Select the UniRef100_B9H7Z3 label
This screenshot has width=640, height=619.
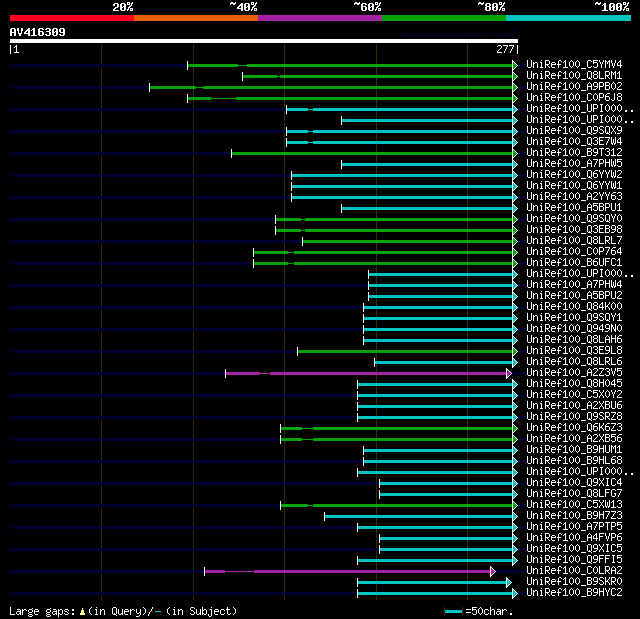point(574,516)
